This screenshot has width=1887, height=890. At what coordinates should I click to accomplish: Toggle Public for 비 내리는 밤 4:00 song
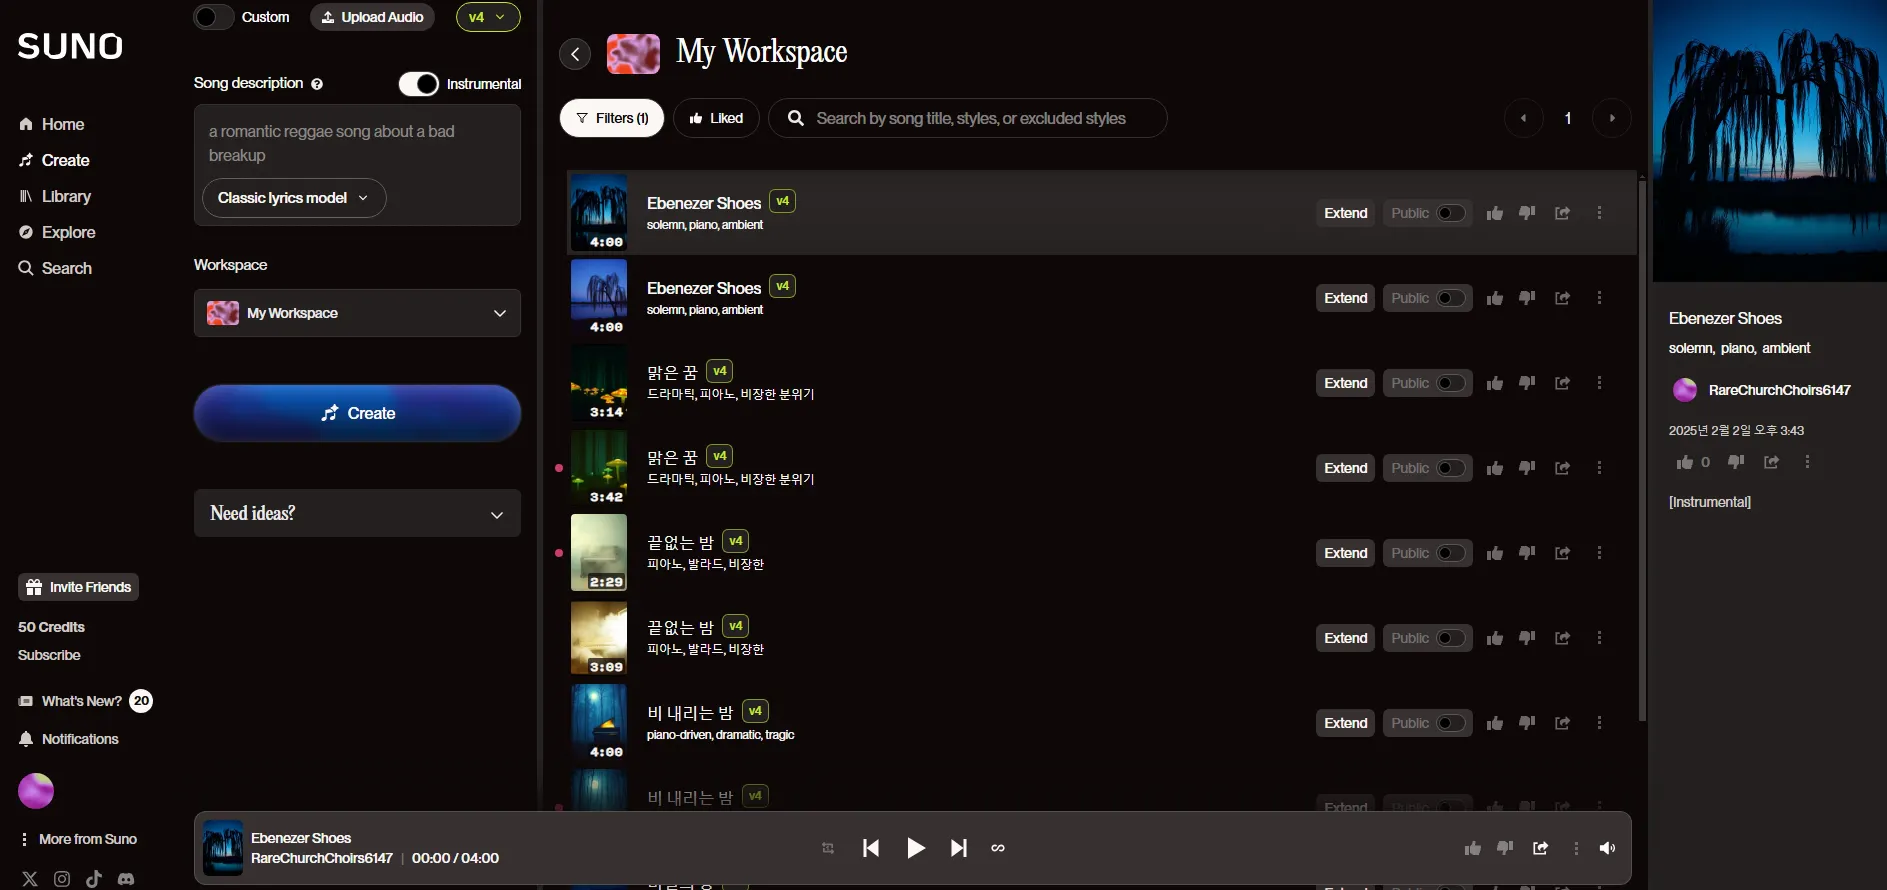point(1451,723)
